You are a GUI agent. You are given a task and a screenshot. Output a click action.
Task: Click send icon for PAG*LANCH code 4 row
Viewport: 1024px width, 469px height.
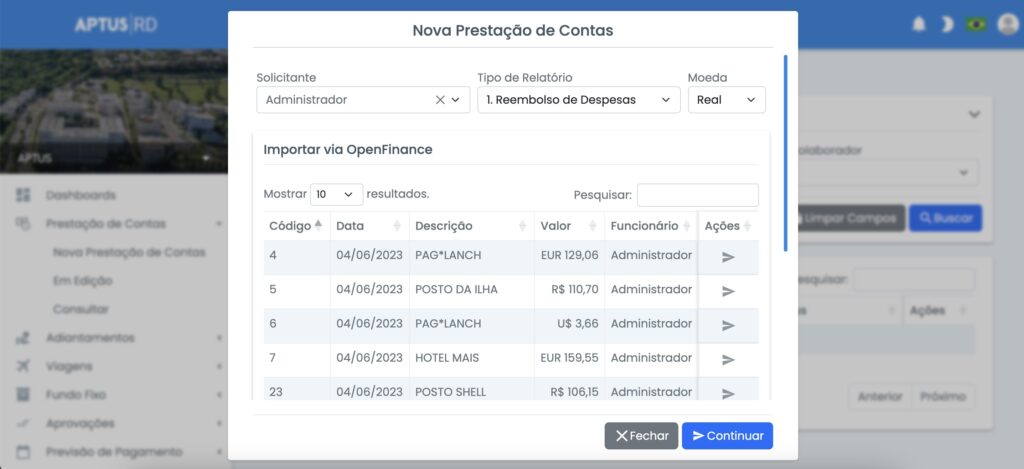click(728, 257)
